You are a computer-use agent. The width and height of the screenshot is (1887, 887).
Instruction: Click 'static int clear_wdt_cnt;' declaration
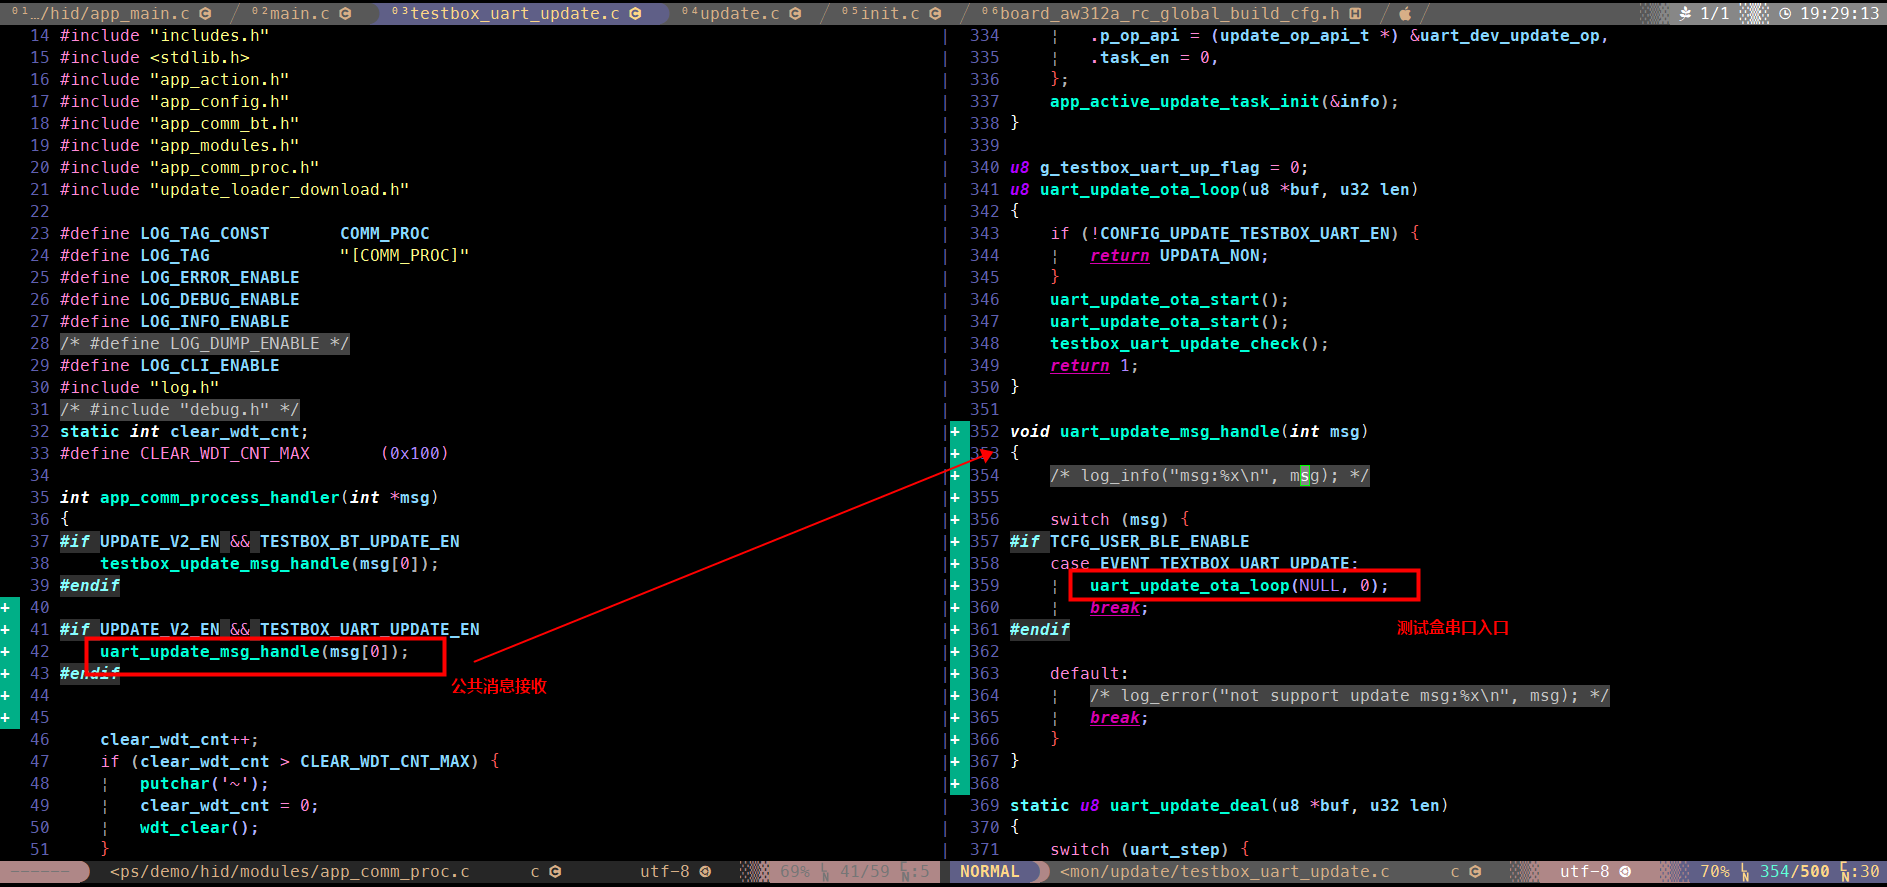point(185,432)
